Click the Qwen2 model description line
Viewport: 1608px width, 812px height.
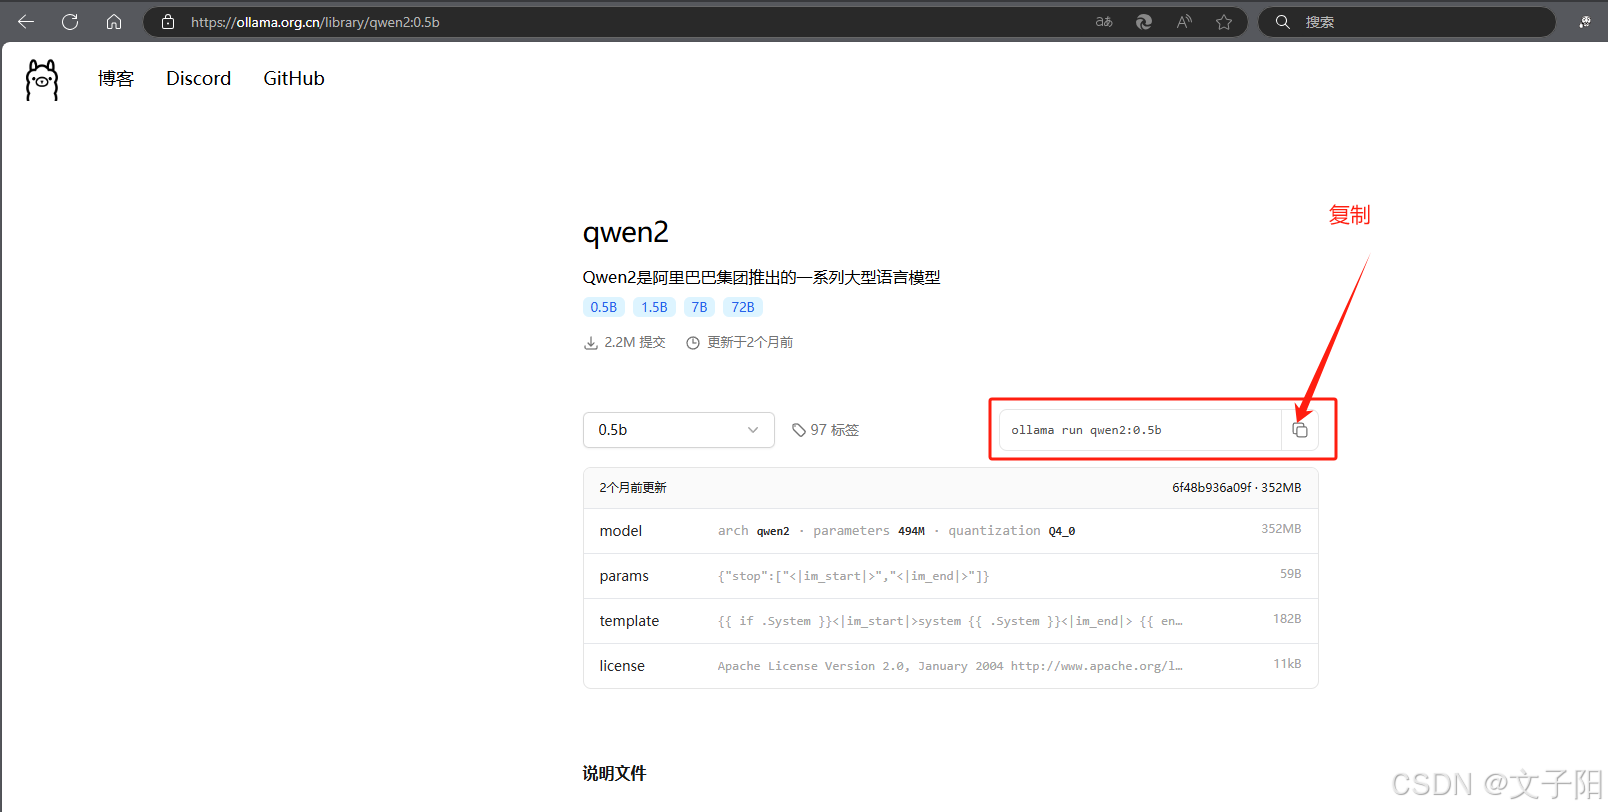pos(762,278)
